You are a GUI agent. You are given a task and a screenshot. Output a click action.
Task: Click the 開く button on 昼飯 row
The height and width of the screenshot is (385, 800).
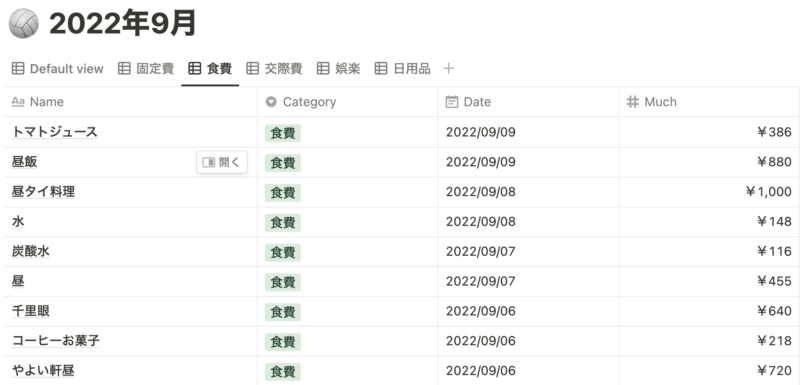[222, 162]
